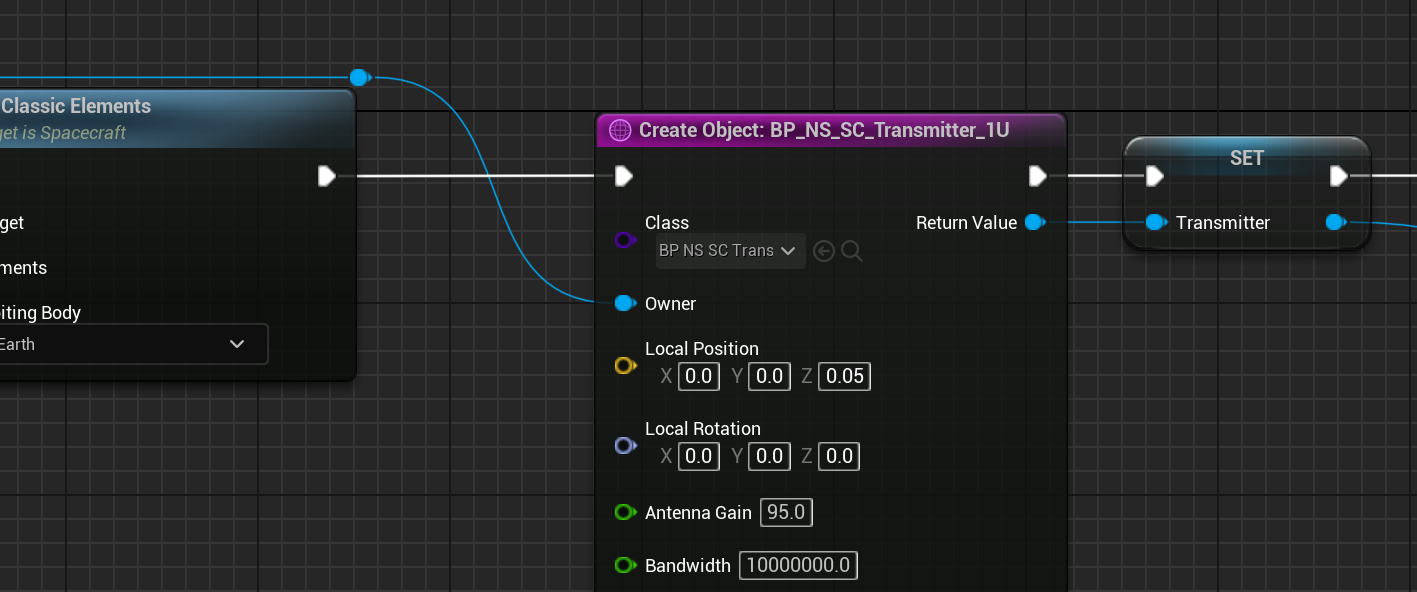Click the Class pin on Create Object node

pos(625,240)
